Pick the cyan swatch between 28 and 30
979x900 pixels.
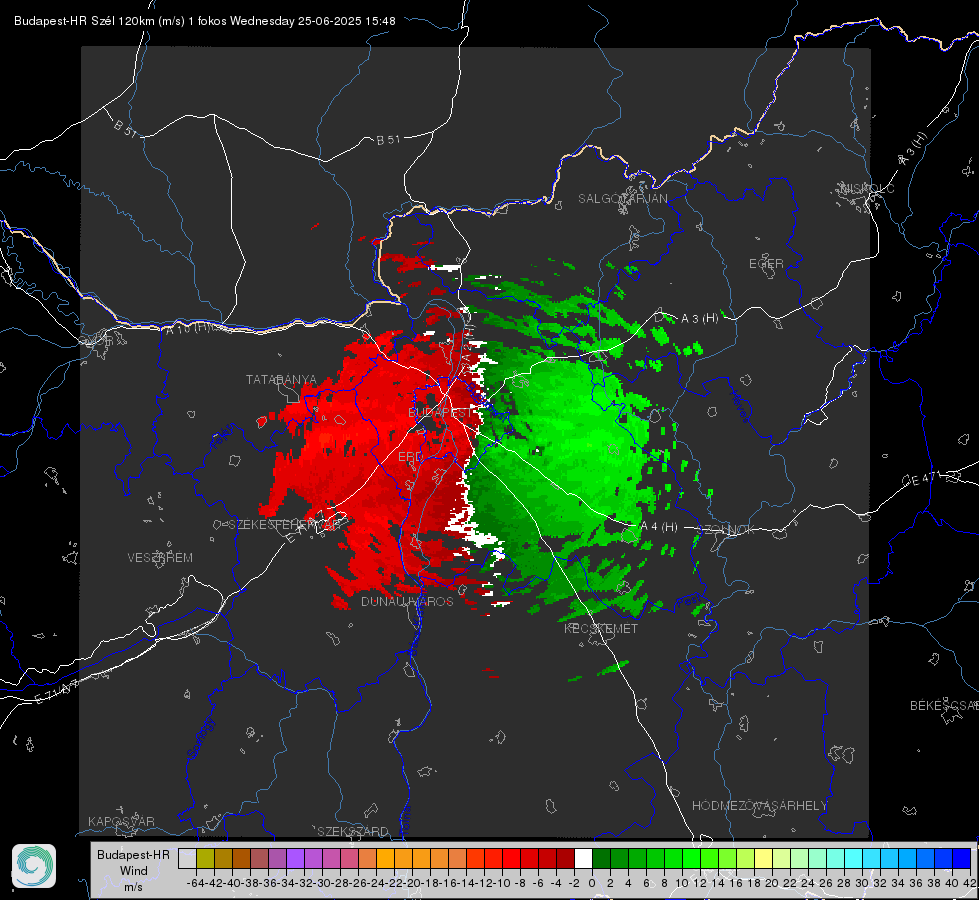pos(854,859)
